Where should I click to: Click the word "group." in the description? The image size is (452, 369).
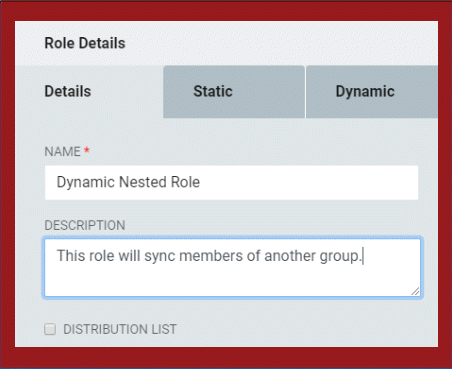coord(341,257)
